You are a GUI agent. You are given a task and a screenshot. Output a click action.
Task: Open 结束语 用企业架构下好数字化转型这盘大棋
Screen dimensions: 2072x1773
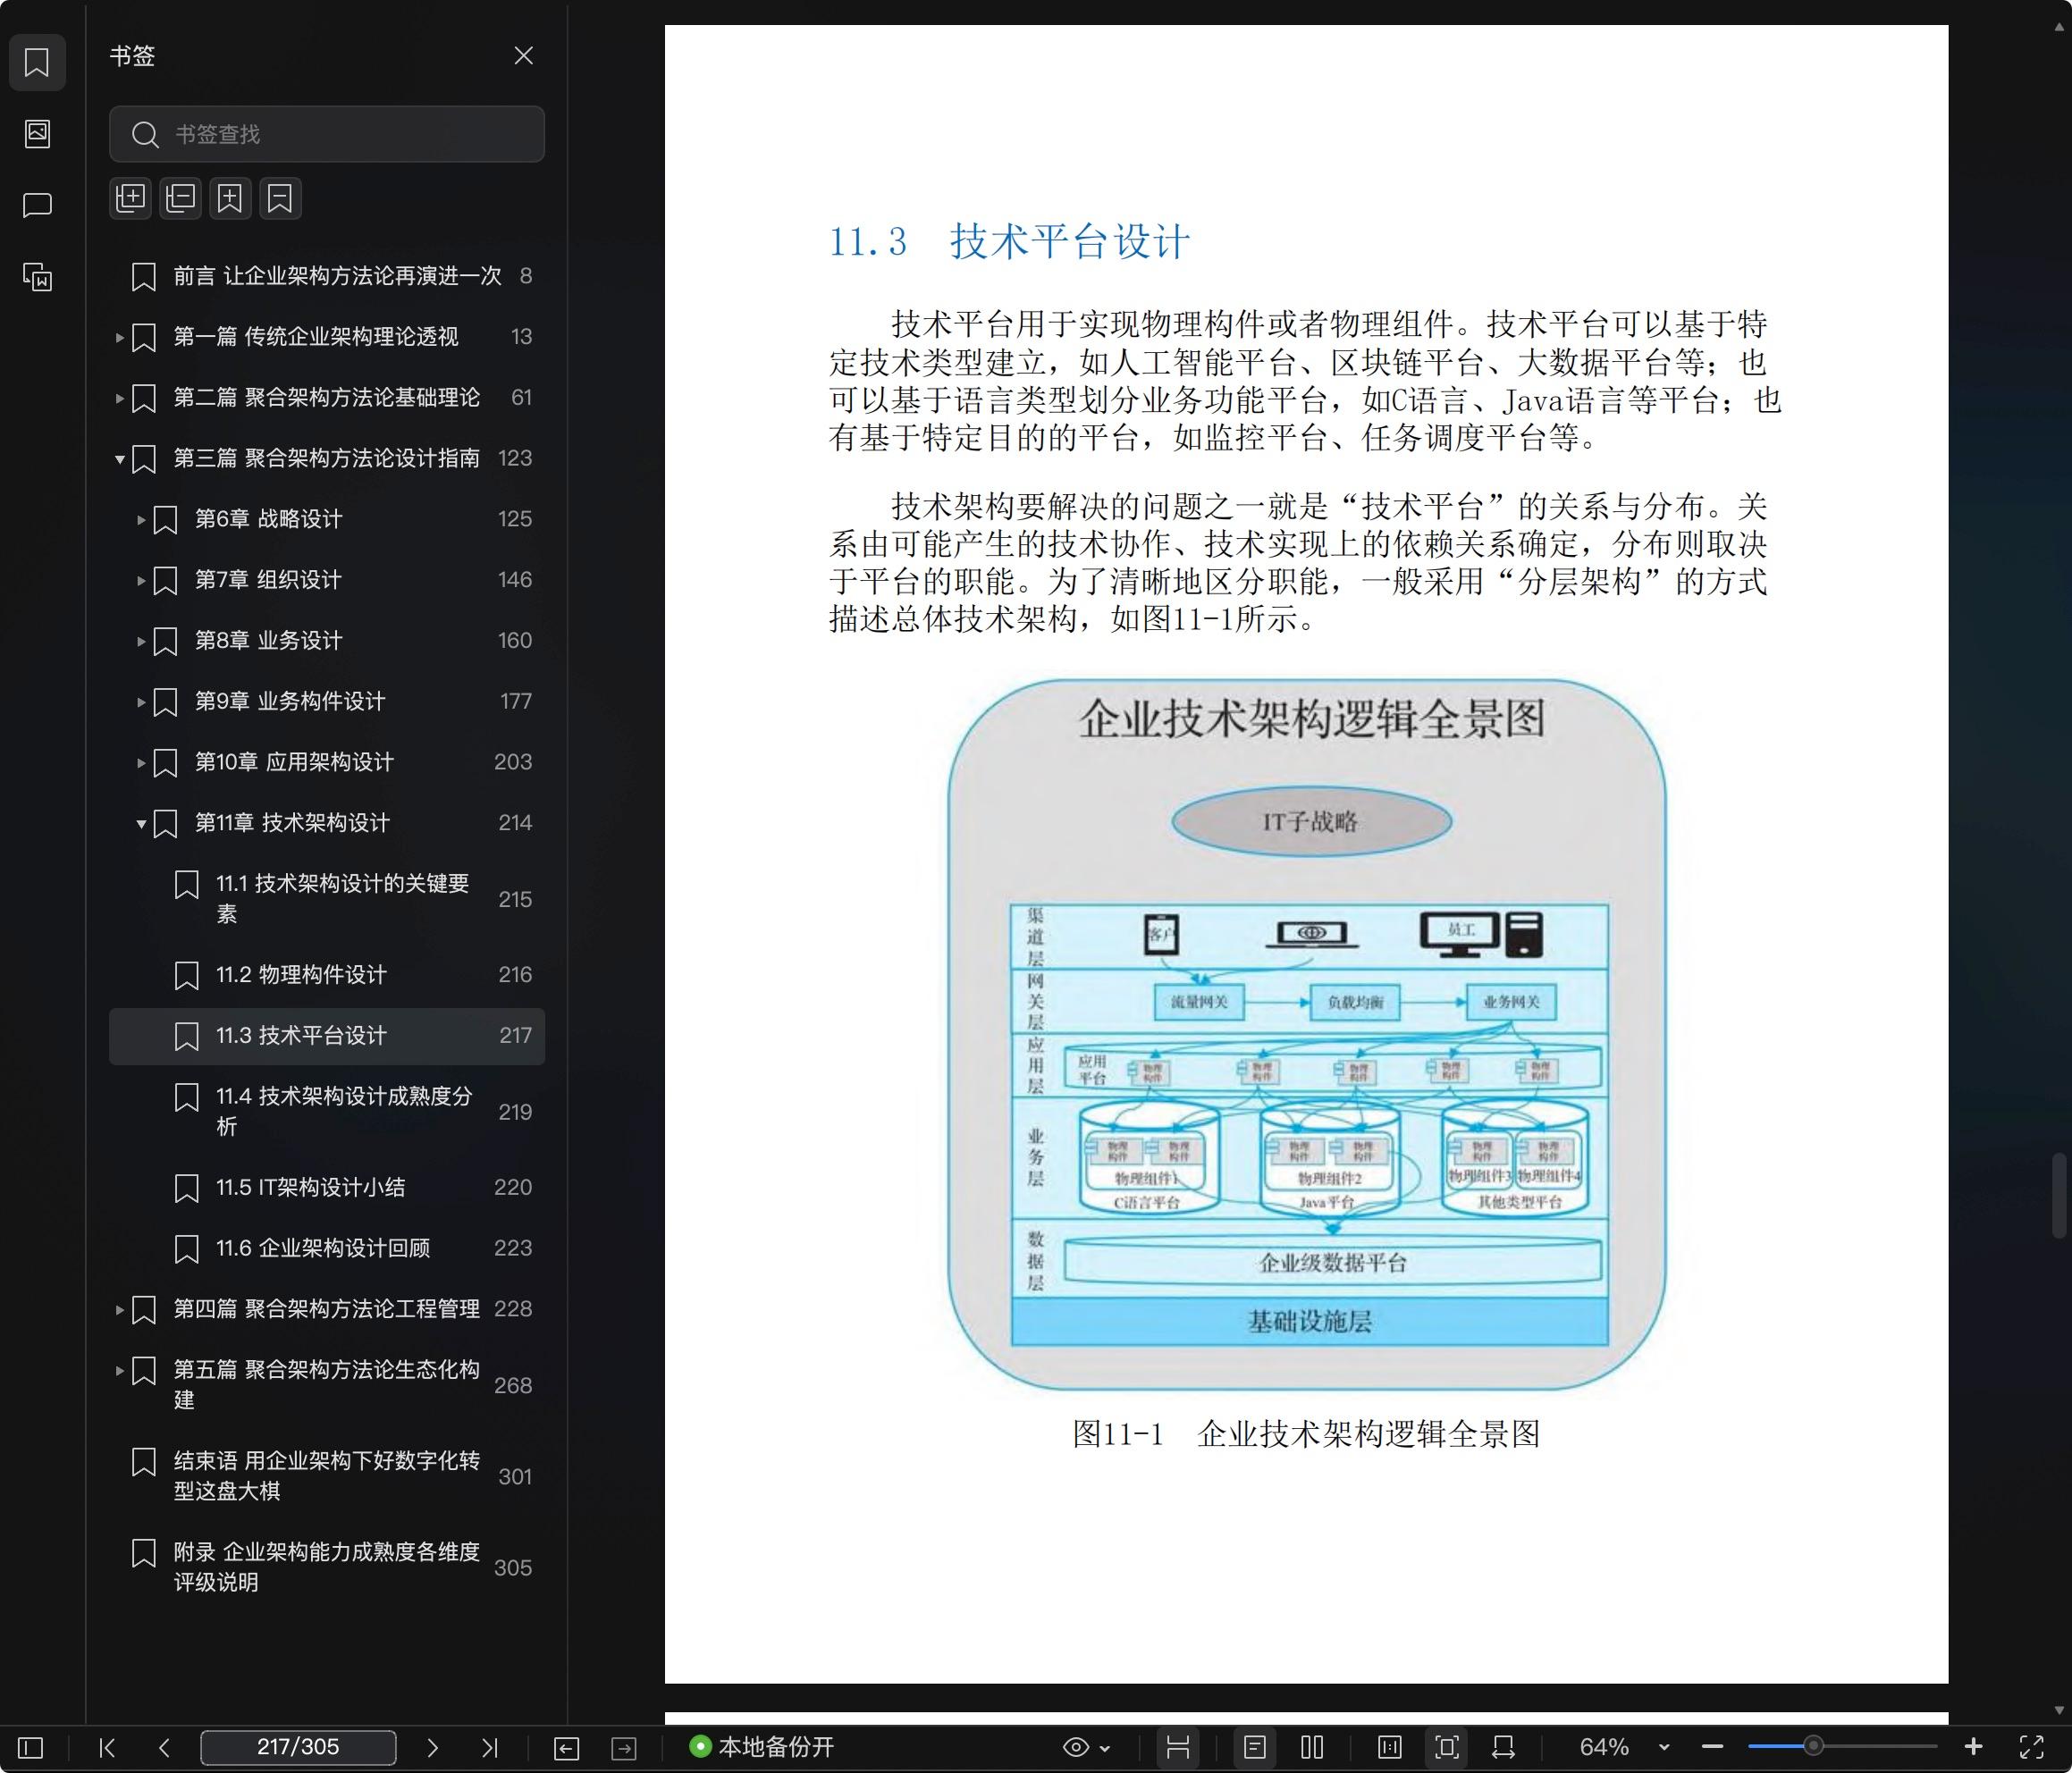click(327, 1476)
